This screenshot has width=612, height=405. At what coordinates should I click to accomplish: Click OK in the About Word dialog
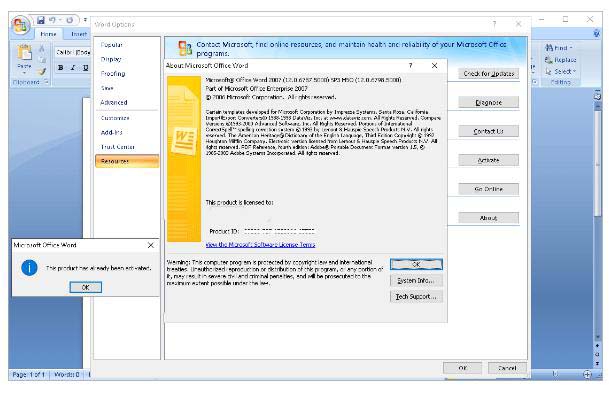[416, 264]
